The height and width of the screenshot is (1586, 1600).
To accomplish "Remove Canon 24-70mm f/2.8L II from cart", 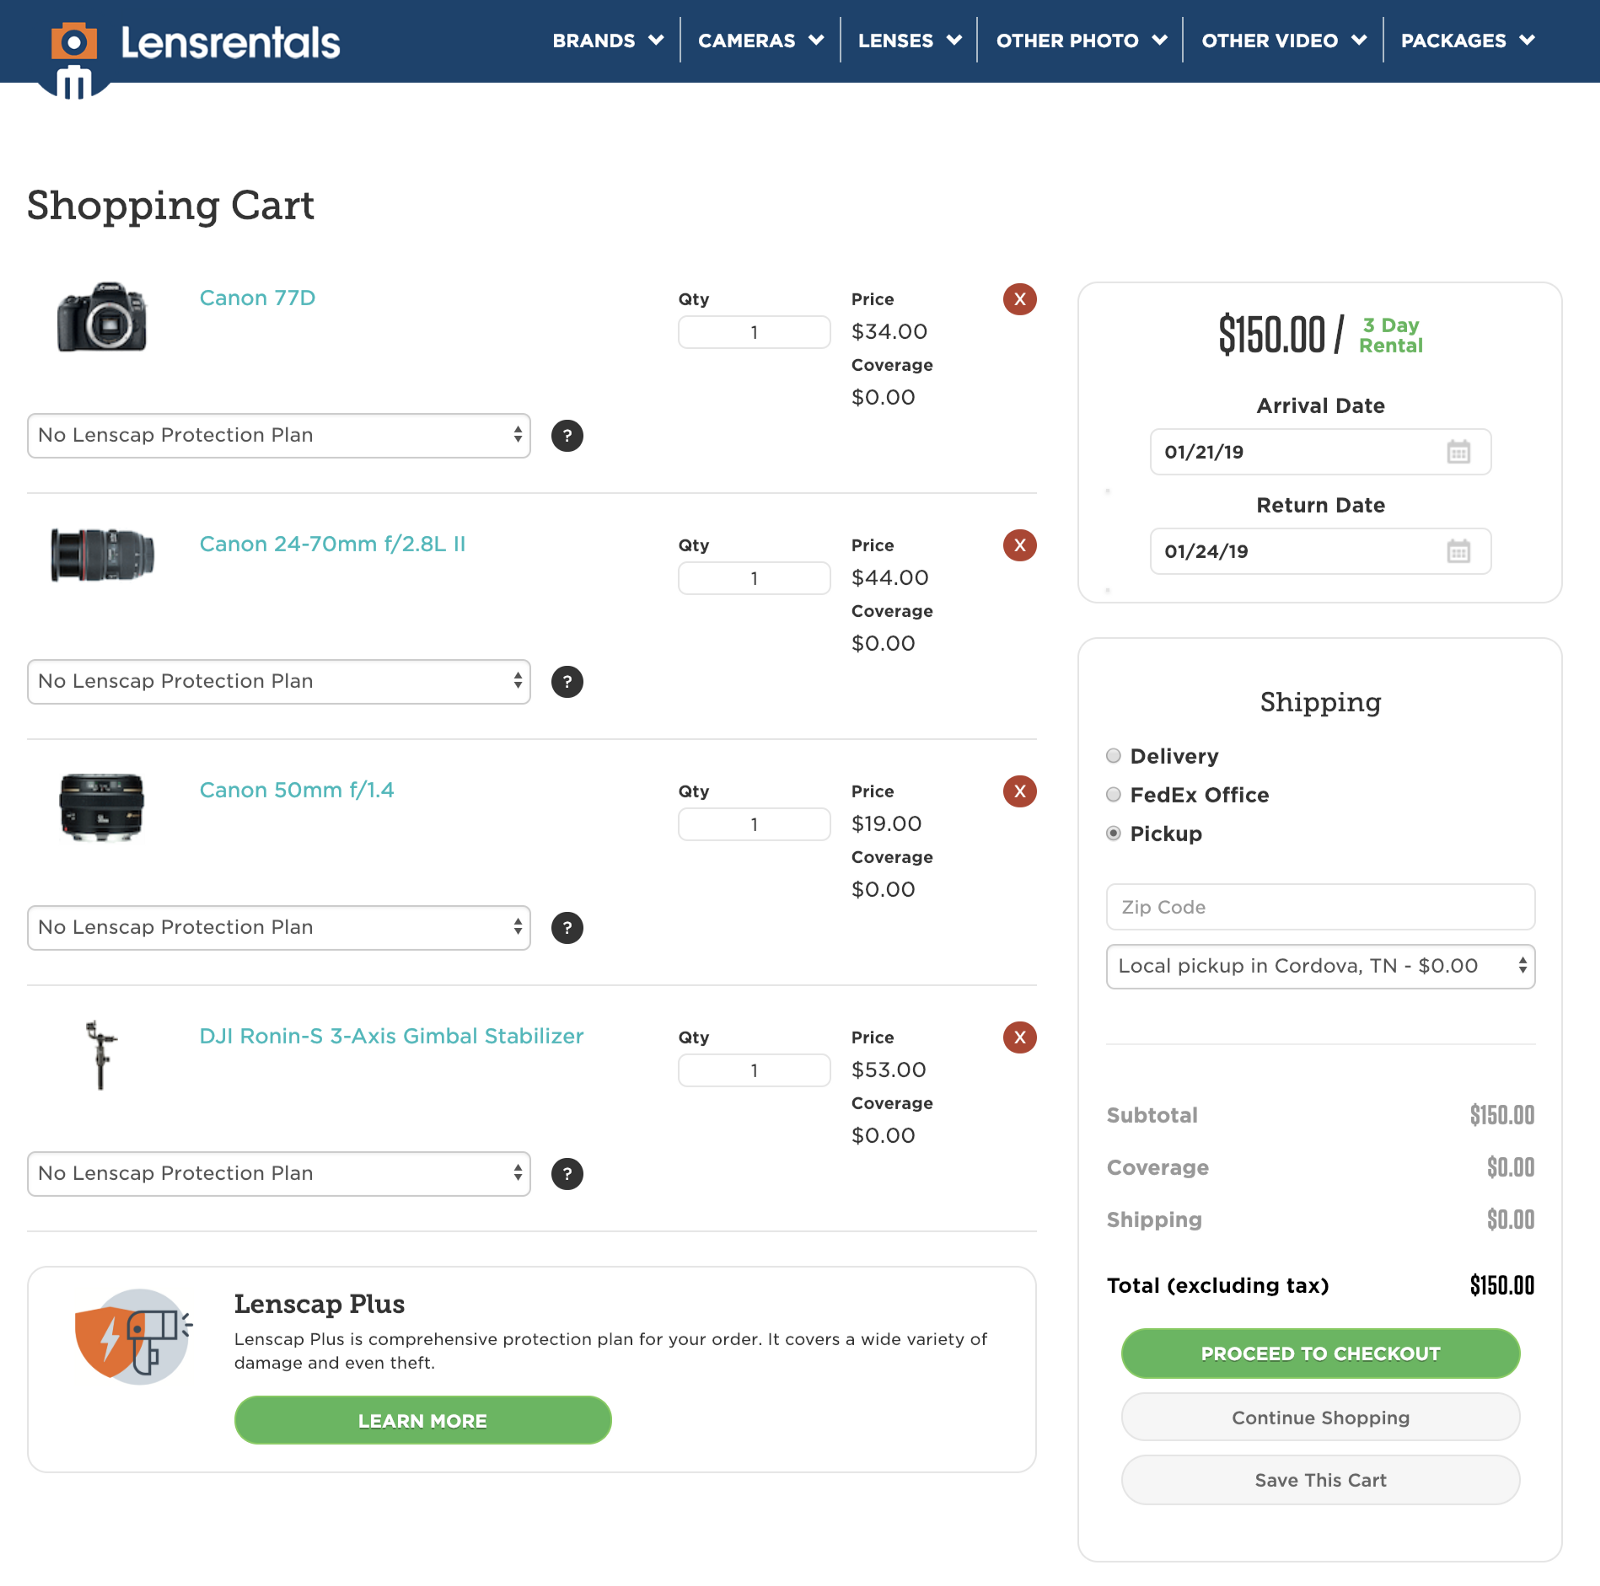I will point(1020,545).
